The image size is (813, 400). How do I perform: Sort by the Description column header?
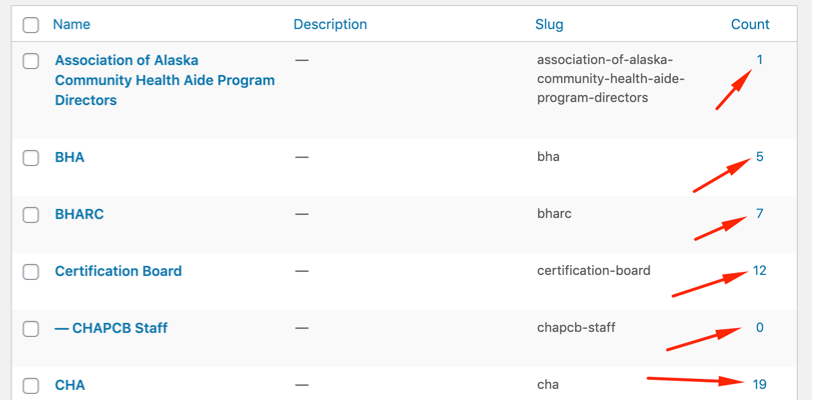pos(330,24)
